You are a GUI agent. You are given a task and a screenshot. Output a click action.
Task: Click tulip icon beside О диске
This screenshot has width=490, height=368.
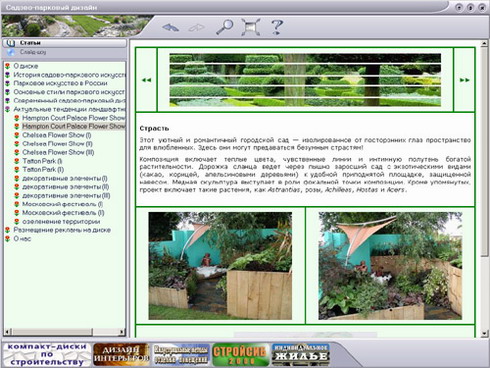point(8,66)
